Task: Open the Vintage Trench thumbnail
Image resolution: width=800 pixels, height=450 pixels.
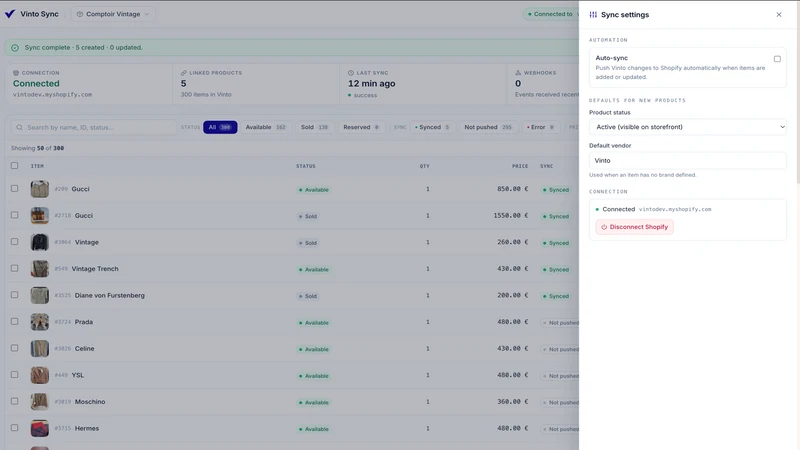Action: pos(39,268)
